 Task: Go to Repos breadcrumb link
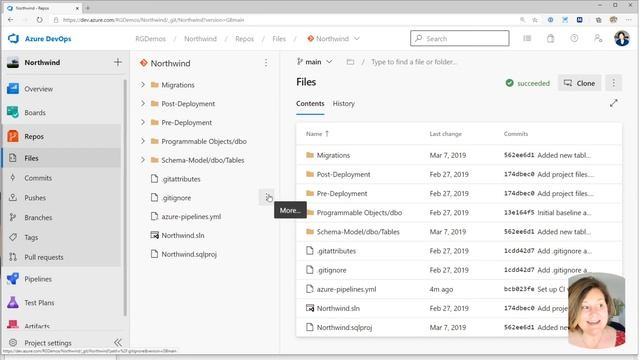244,38
